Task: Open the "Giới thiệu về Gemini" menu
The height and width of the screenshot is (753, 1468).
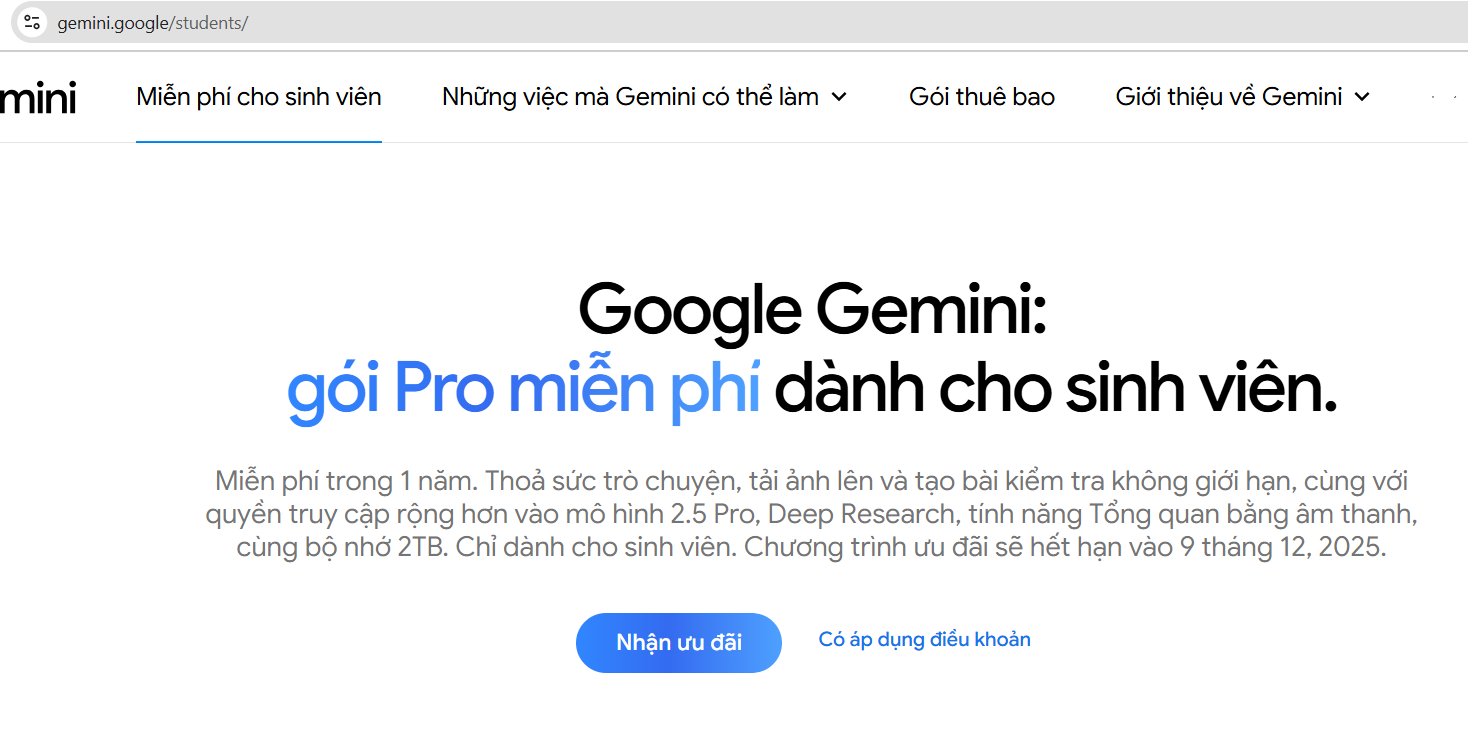Action: pos(1228,97)
